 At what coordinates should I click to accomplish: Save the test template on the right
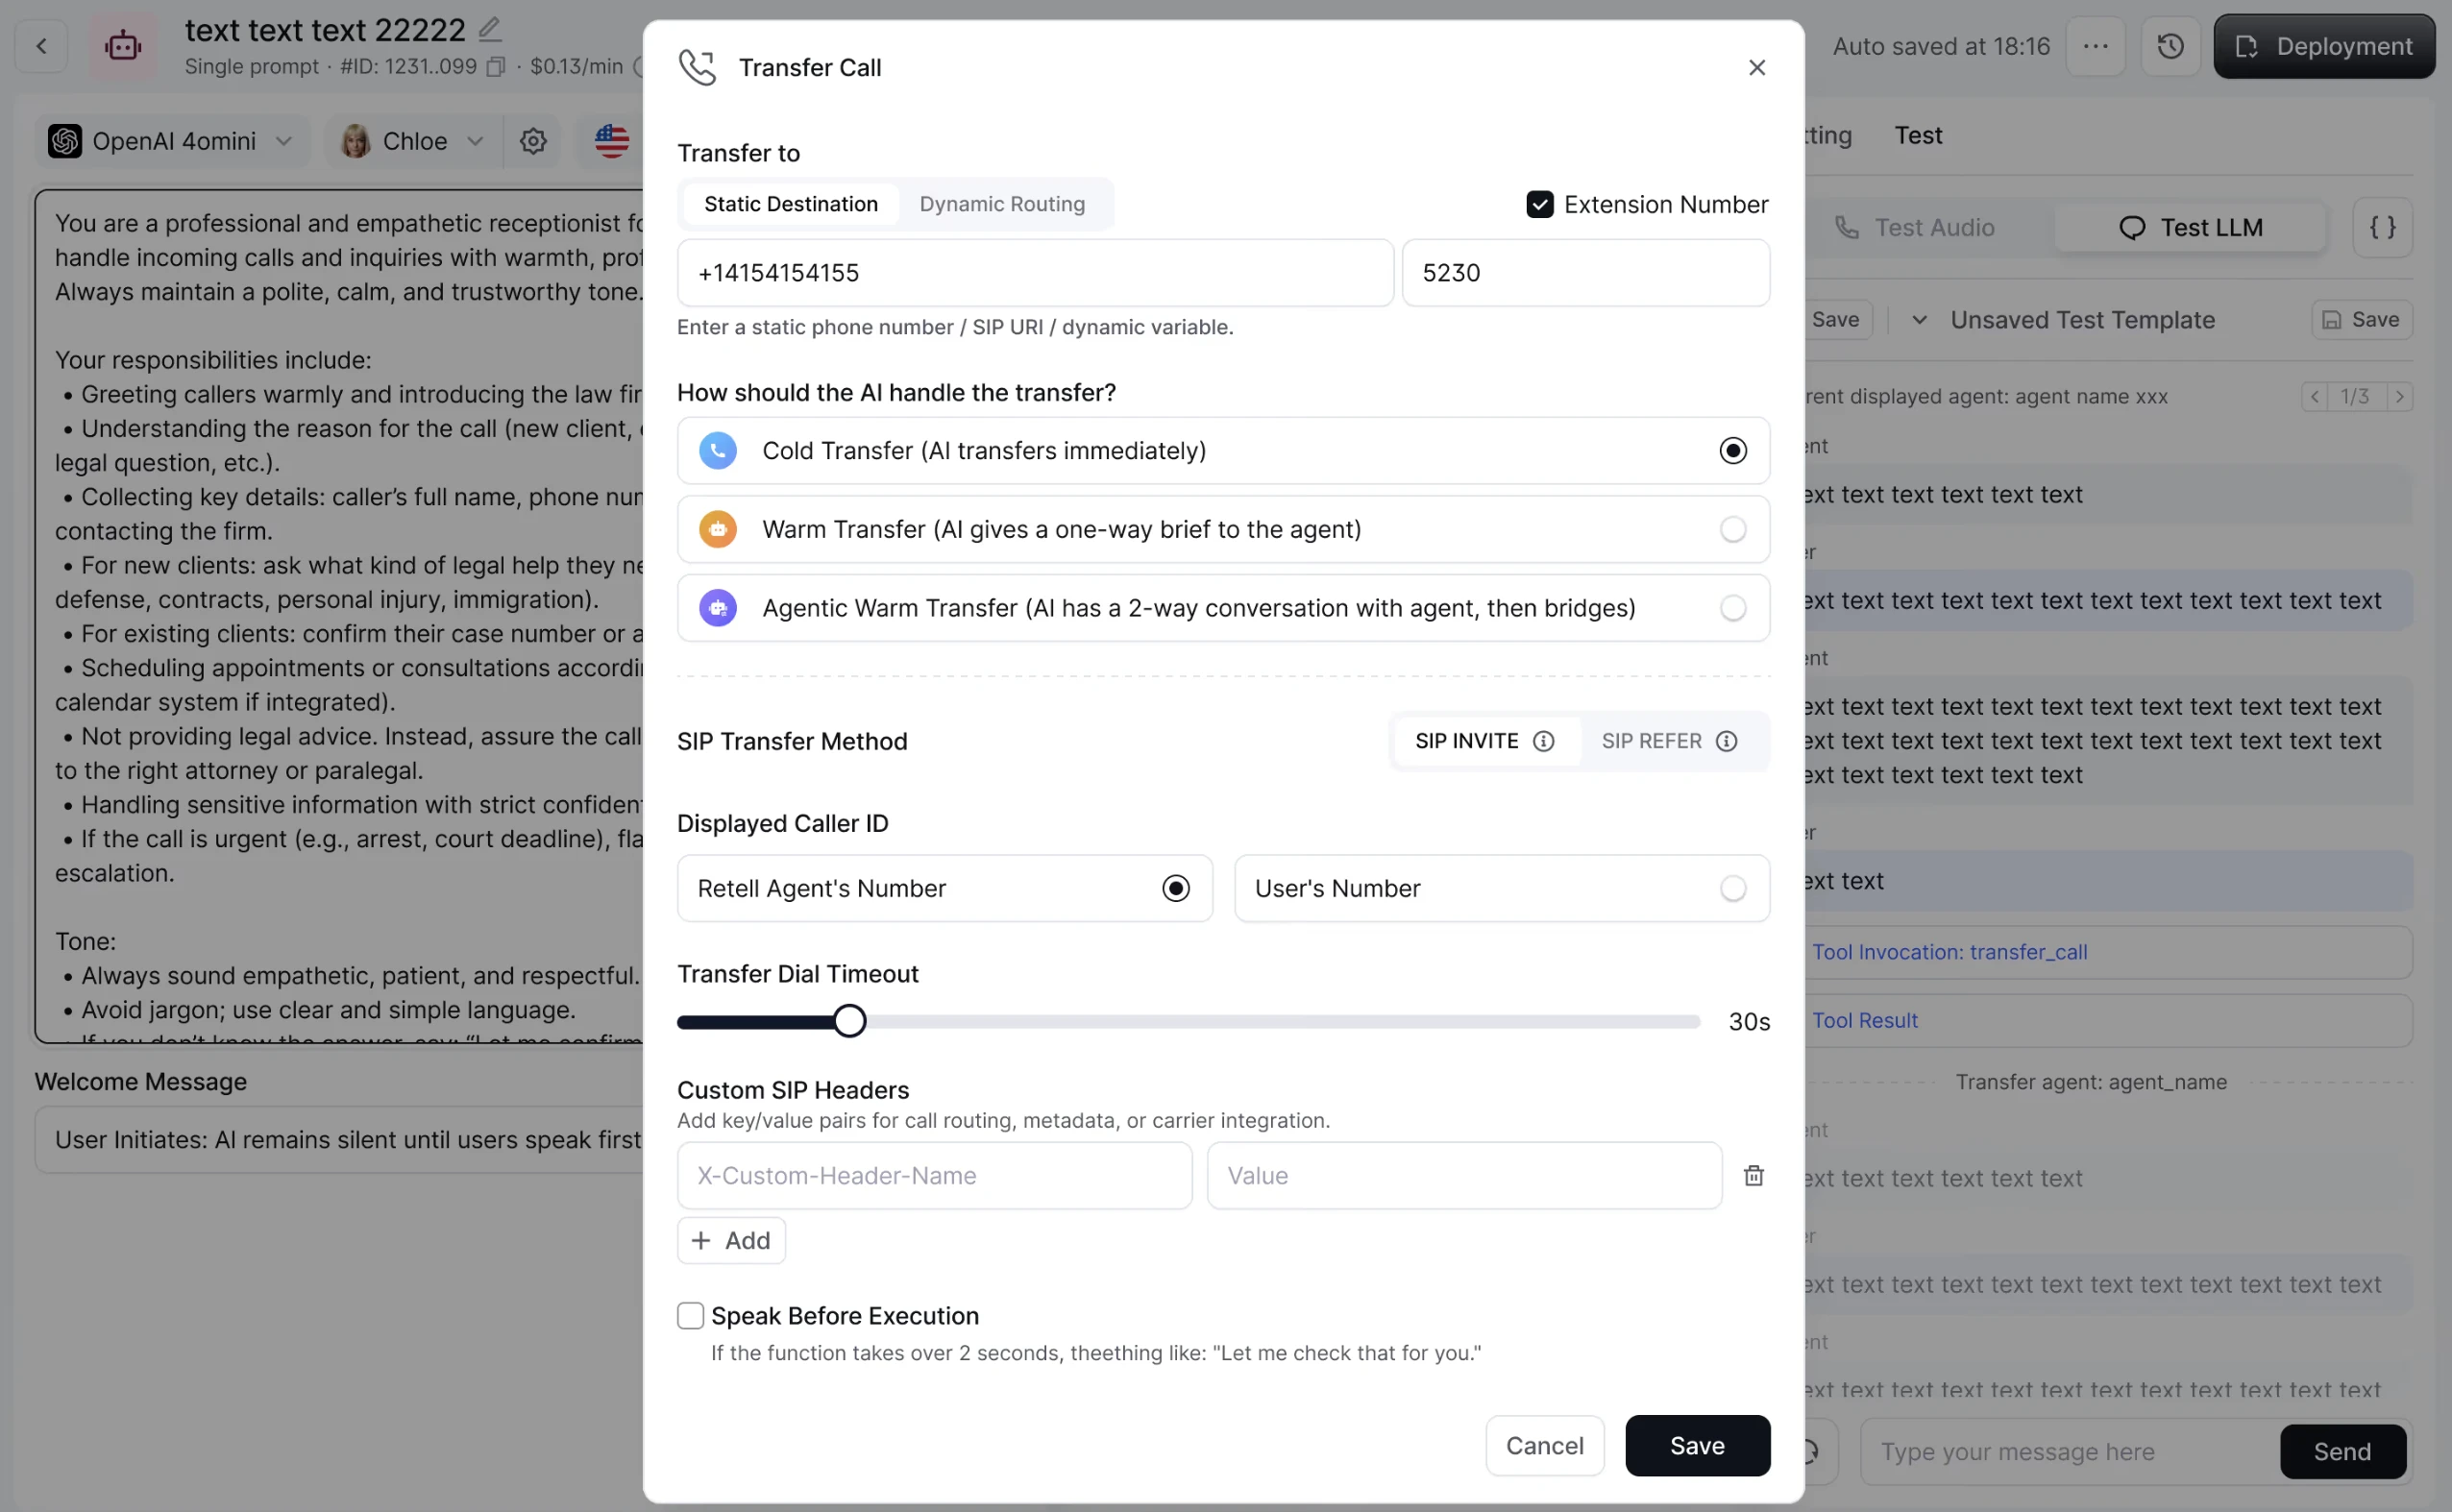click(2361, 320)
